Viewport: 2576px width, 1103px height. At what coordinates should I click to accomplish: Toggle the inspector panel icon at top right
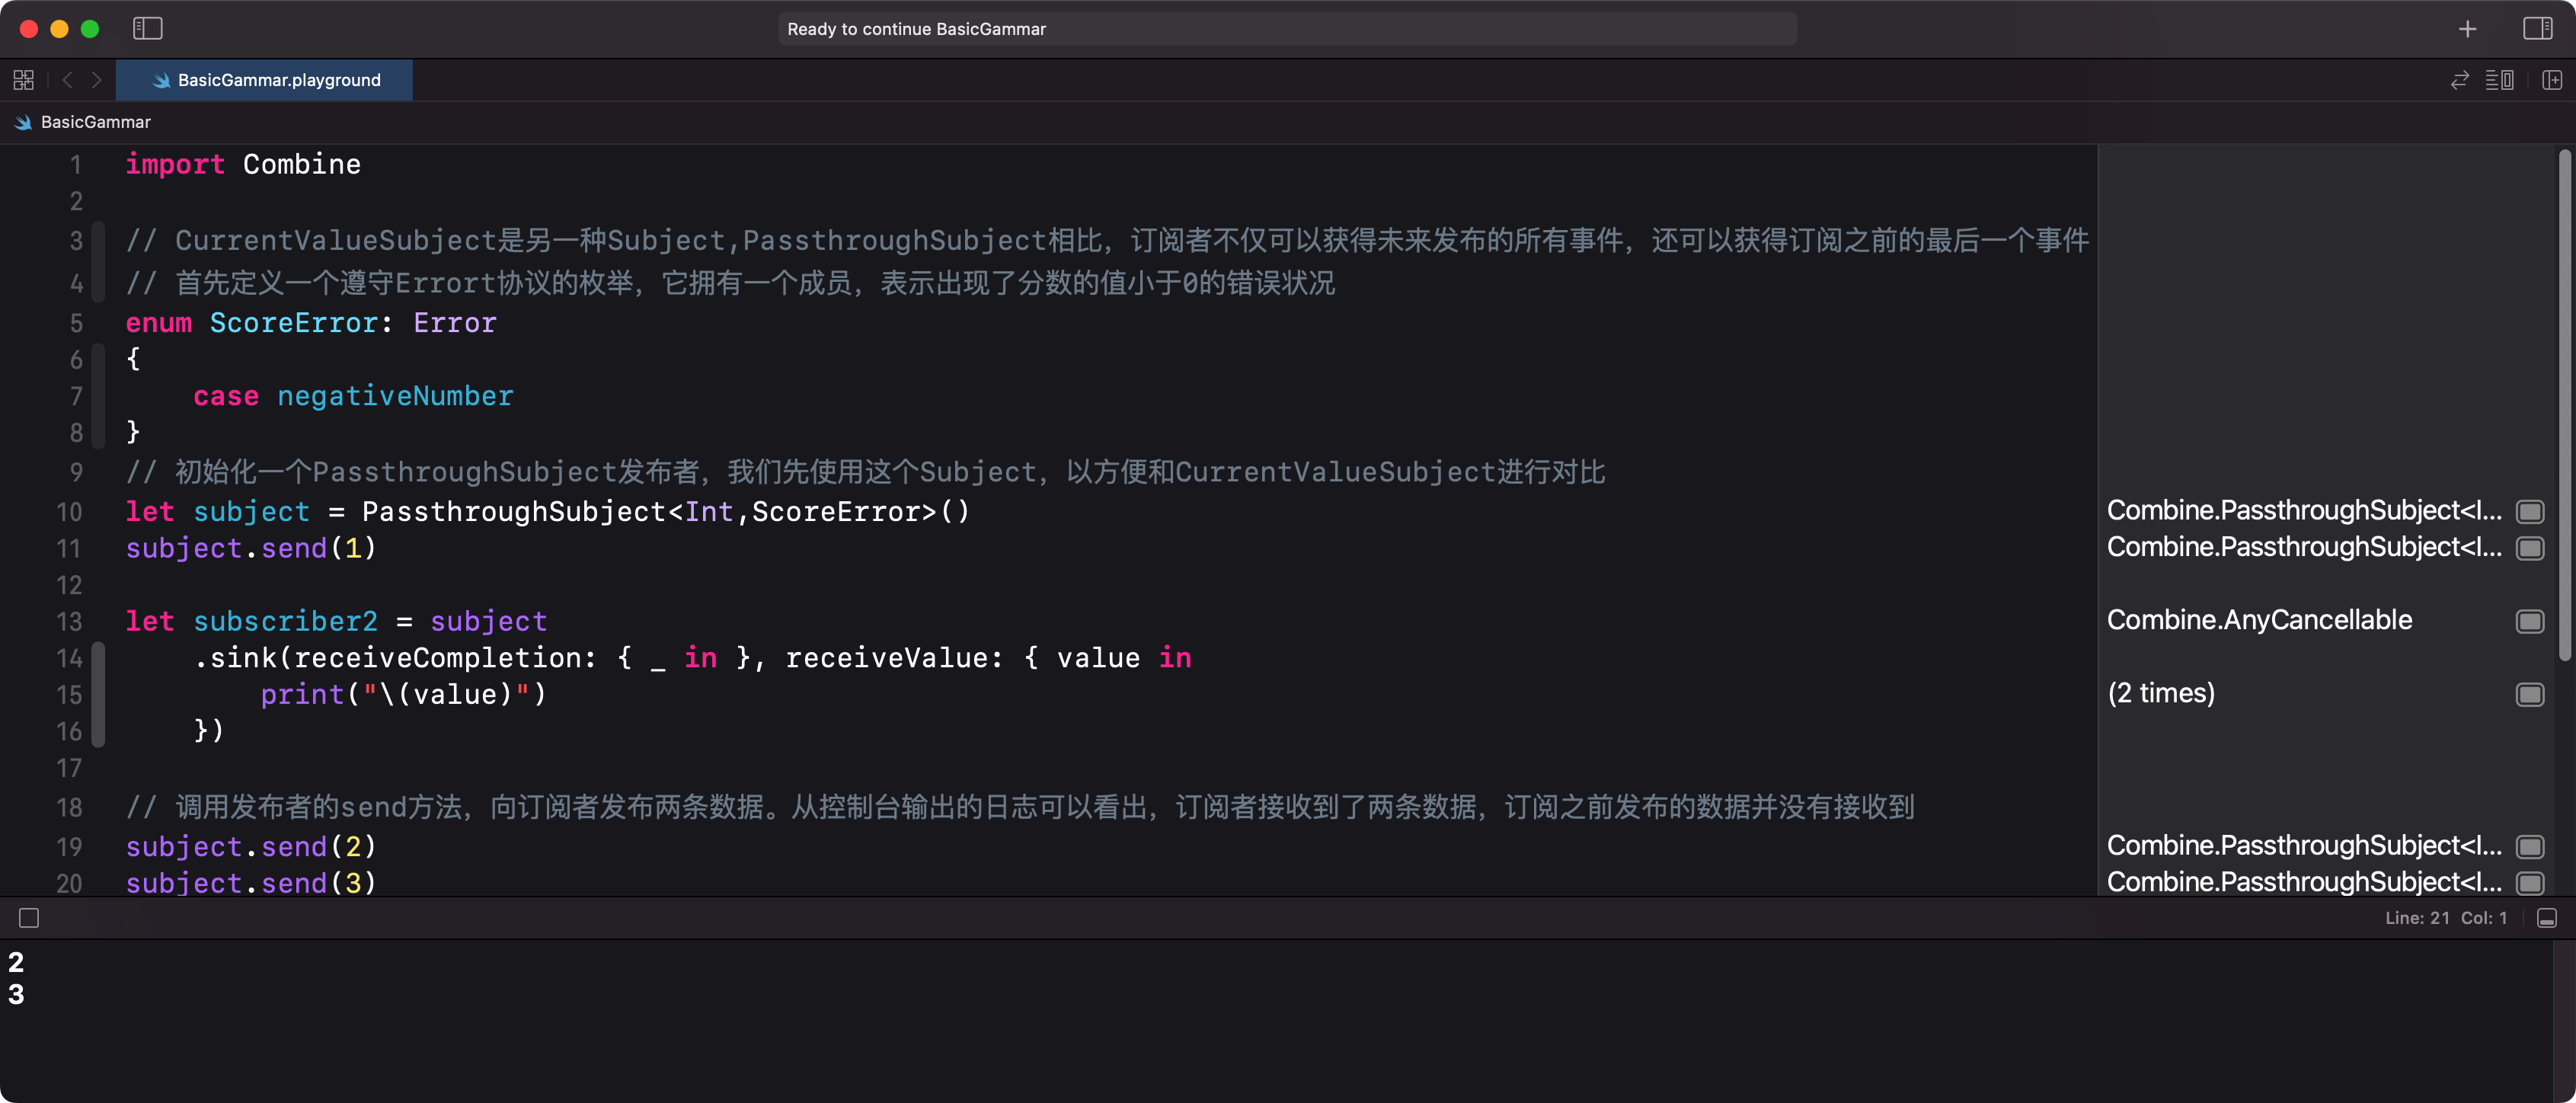[2537, 29]
